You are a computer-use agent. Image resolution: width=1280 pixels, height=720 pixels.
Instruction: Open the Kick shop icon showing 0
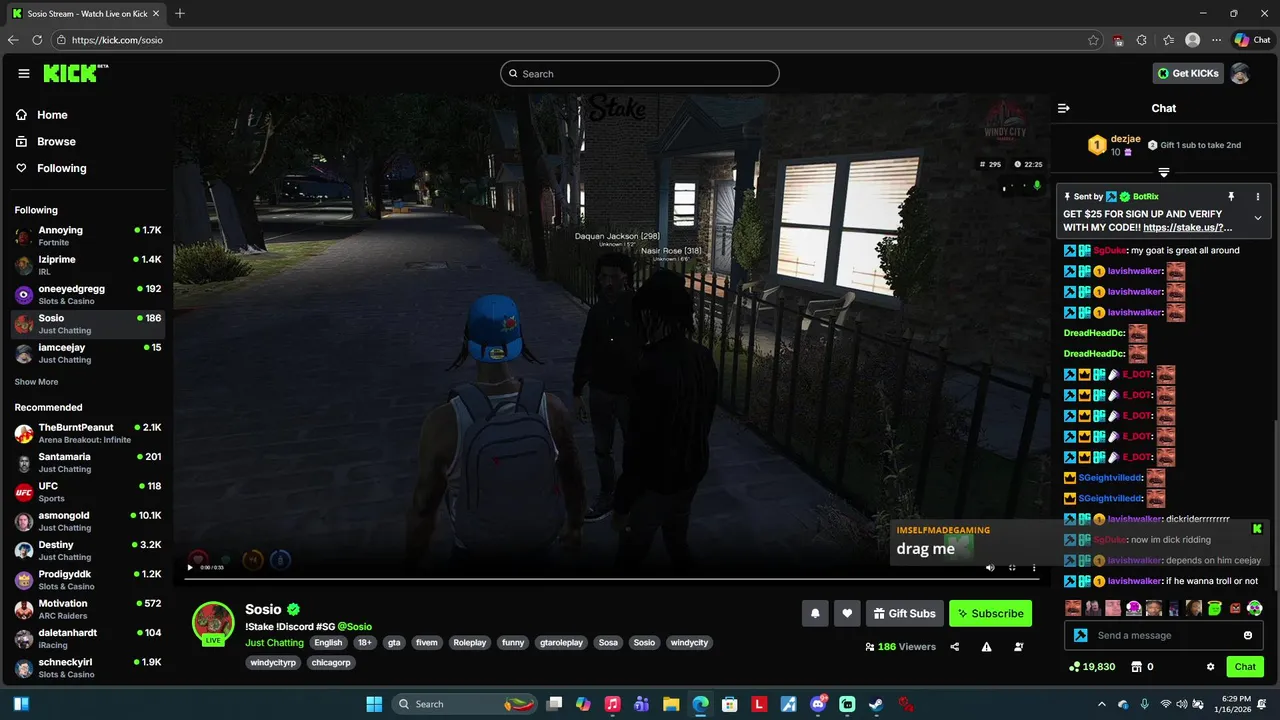click(x=1142, y=667)
